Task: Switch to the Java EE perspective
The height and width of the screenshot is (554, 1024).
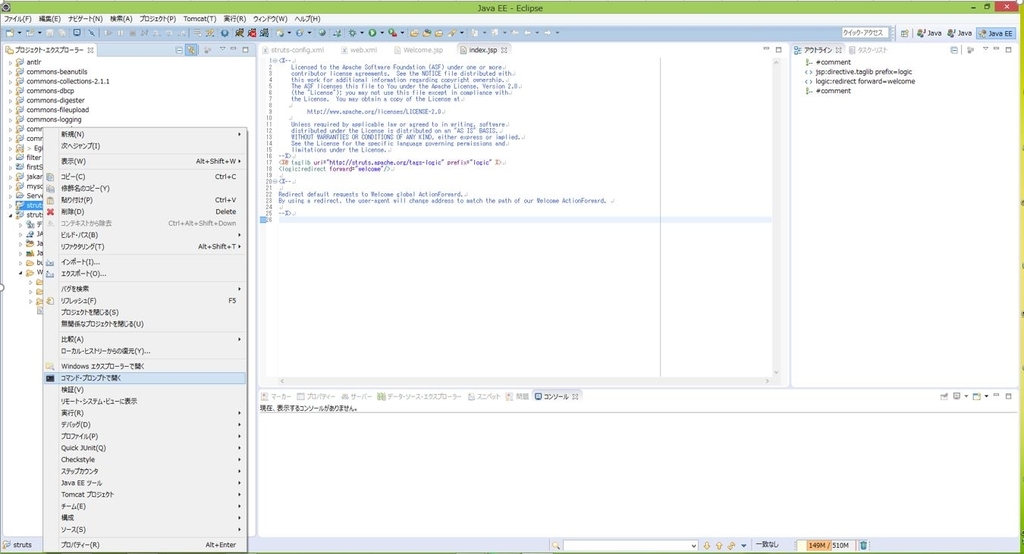Action: click(x=995, y=33)
